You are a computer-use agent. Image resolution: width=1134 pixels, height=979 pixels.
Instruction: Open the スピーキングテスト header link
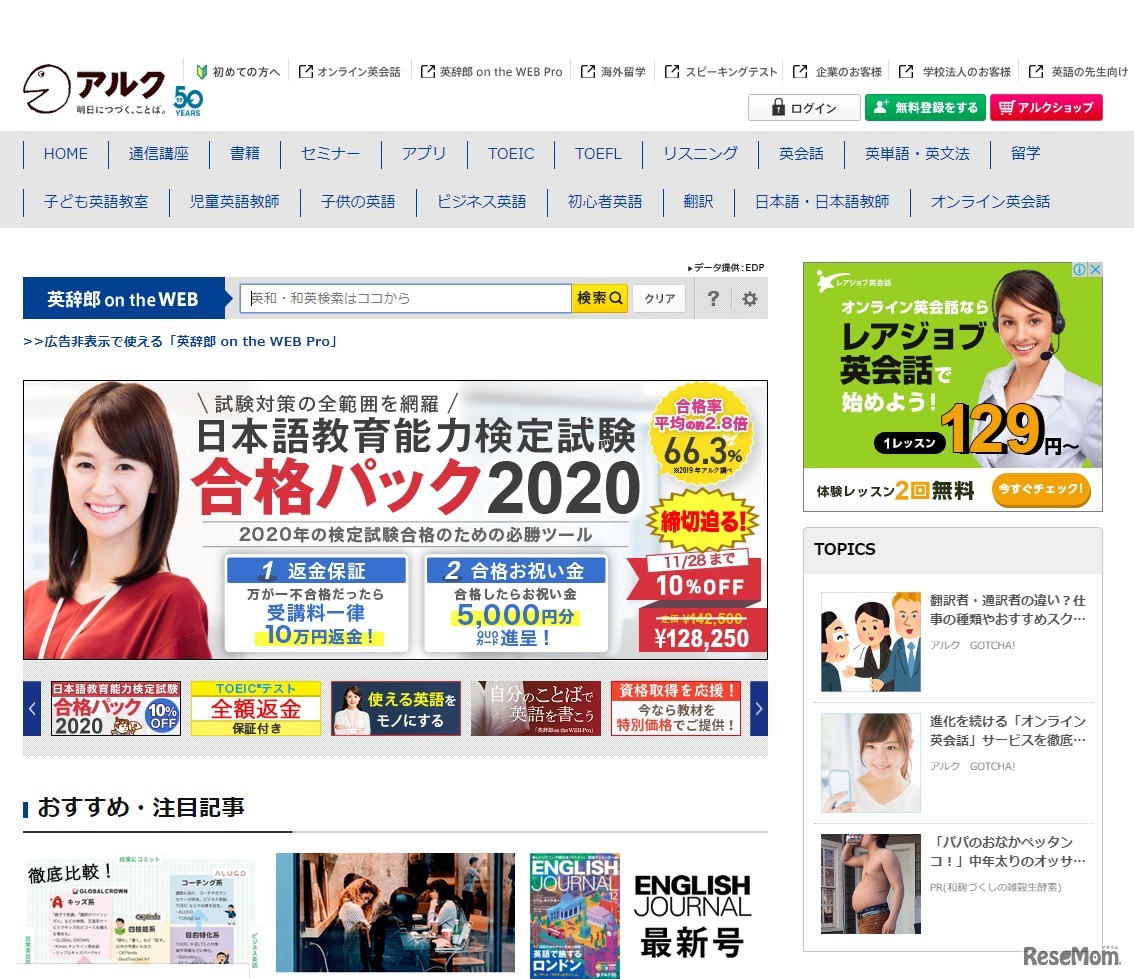(x=721, y=72)
